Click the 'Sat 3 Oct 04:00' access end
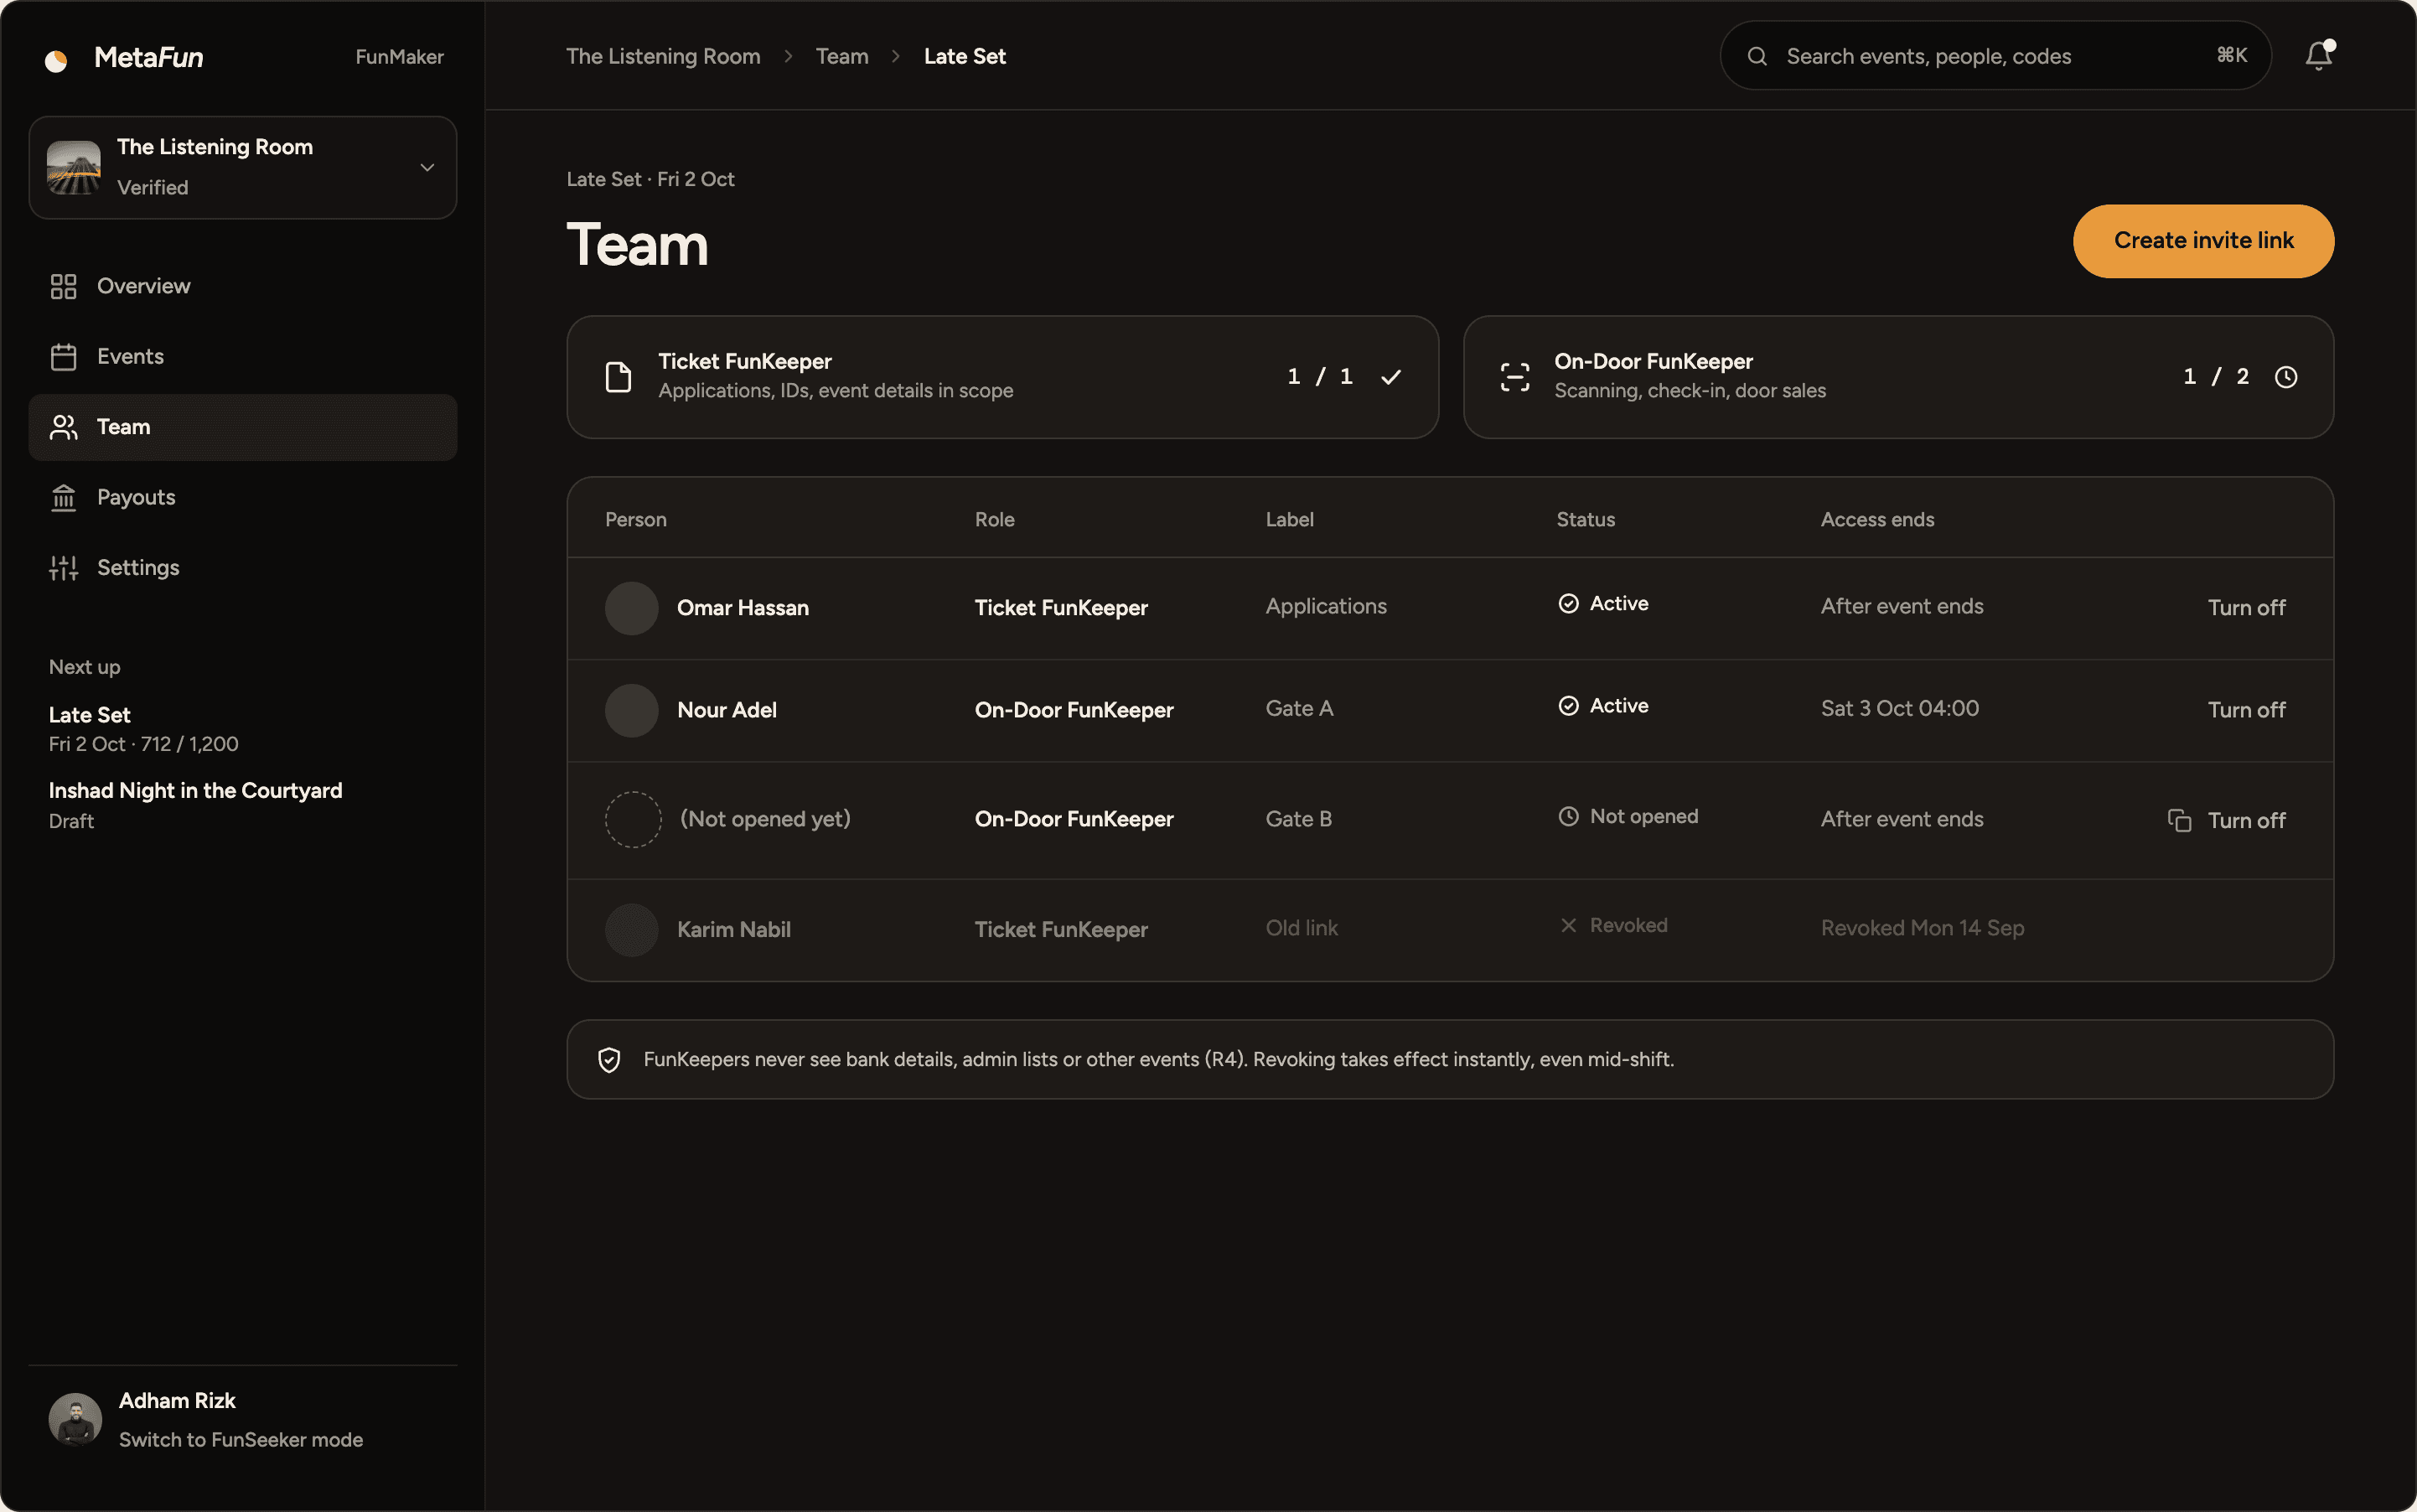 point(1899,708)
